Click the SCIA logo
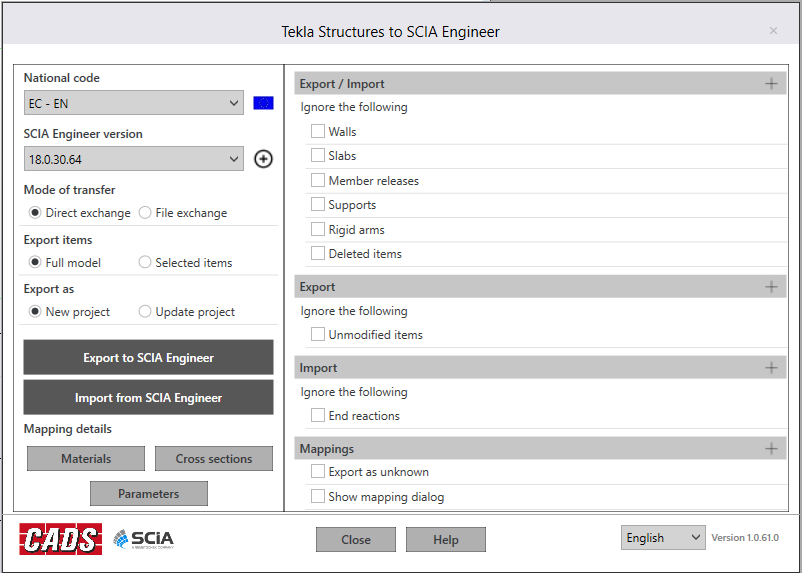This screenshot has height=573, width=802. click(143, 539)
